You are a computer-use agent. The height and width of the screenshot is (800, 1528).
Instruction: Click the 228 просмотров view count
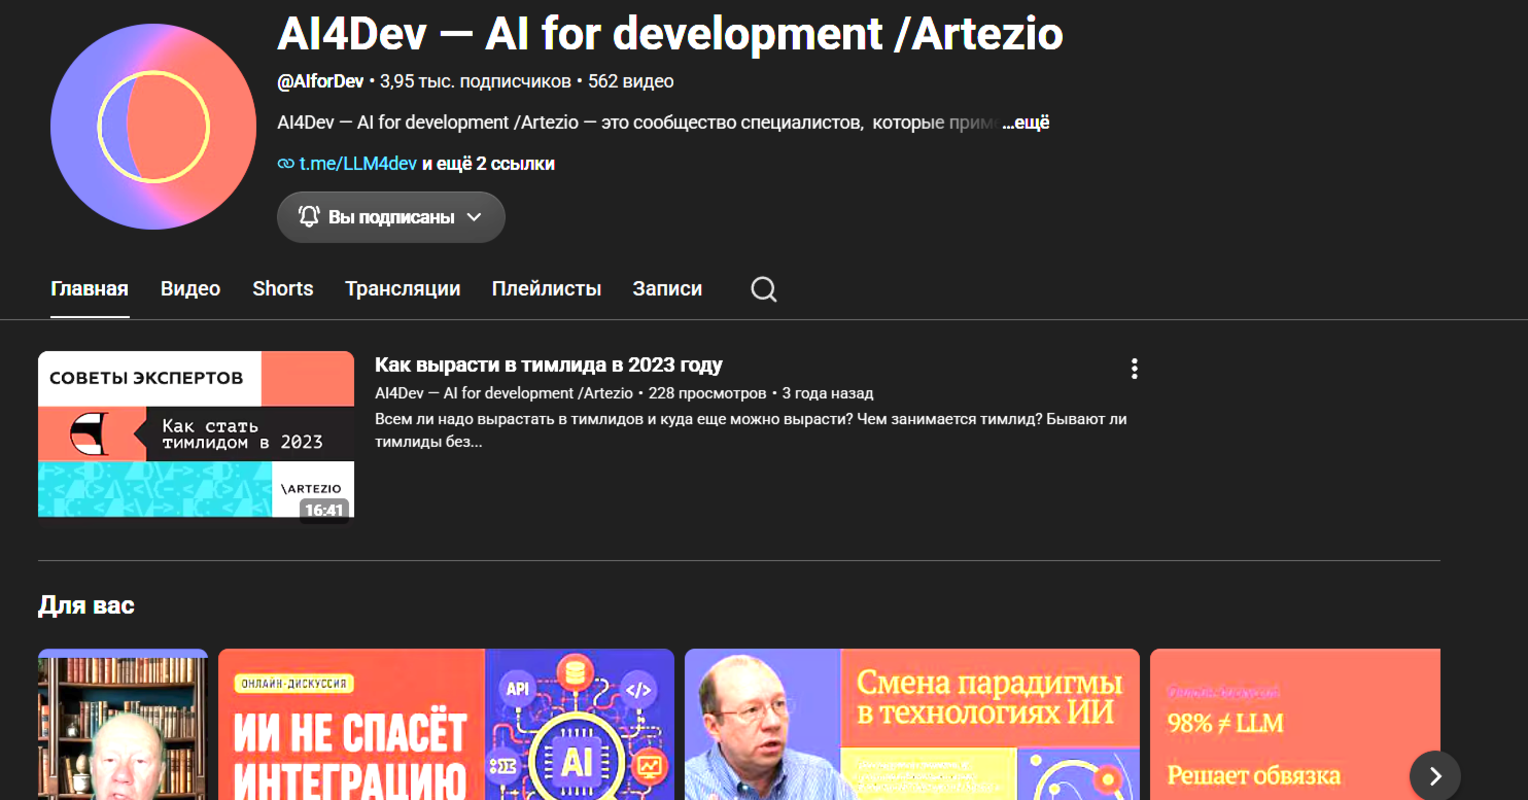707,393
